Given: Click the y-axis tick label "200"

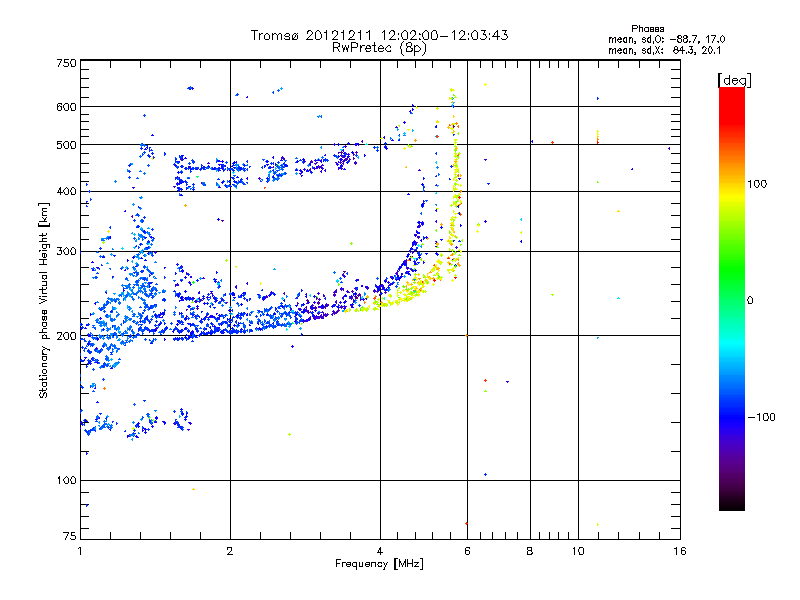Looking at the screenshot, I should [x=66, y=336].
